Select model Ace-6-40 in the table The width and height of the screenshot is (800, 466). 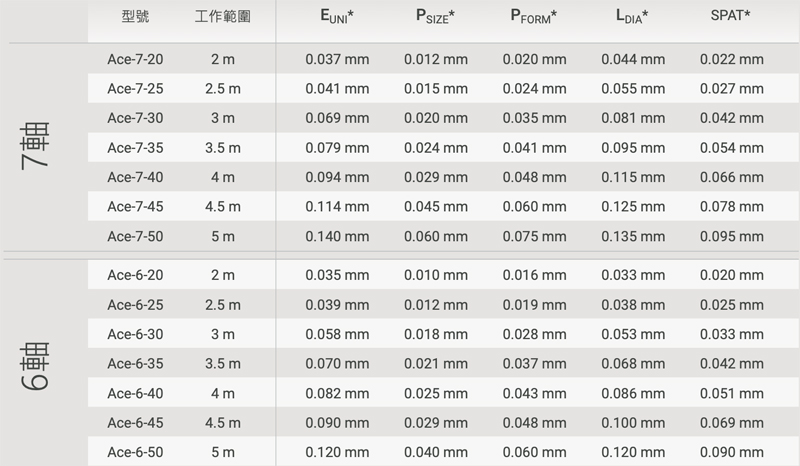coord(135,392)
